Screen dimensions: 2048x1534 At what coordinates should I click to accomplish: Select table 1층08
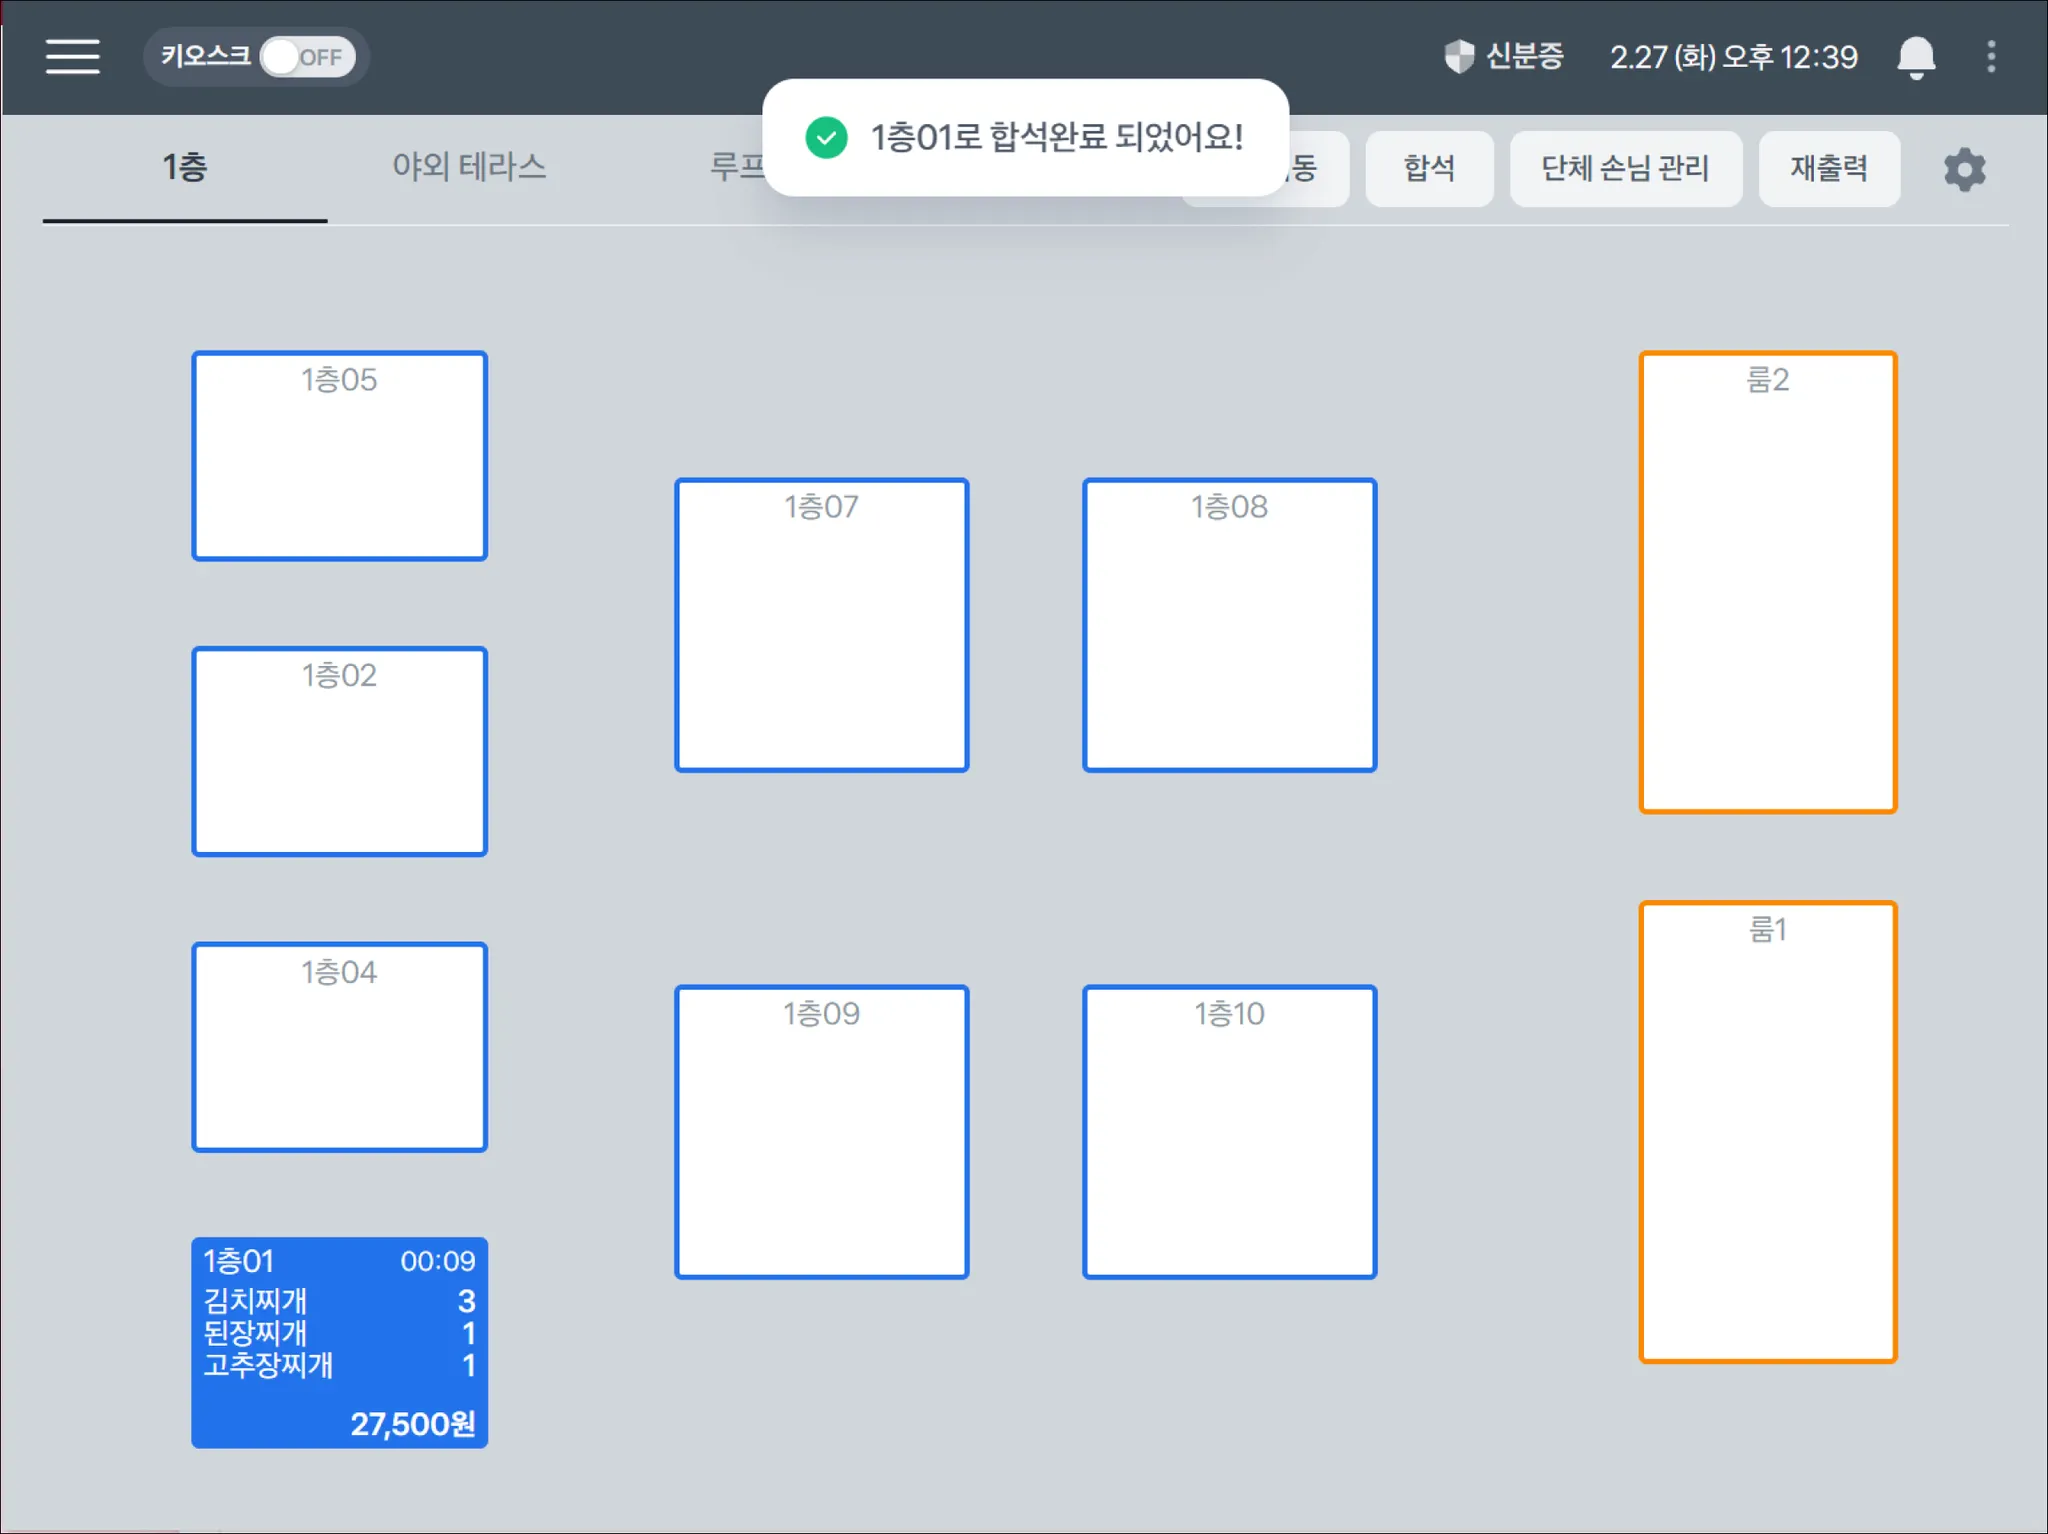point(1228,625)
